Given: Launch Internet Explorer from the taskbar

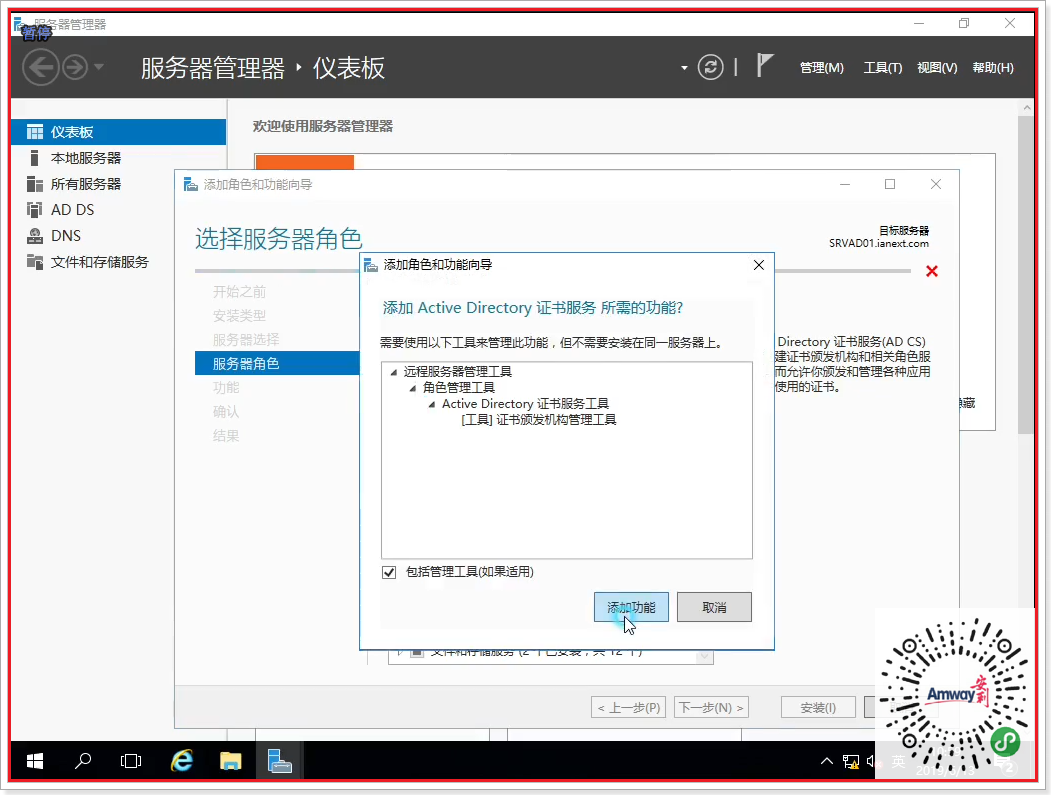Looking at the screenshot, I should coord(181,761).
